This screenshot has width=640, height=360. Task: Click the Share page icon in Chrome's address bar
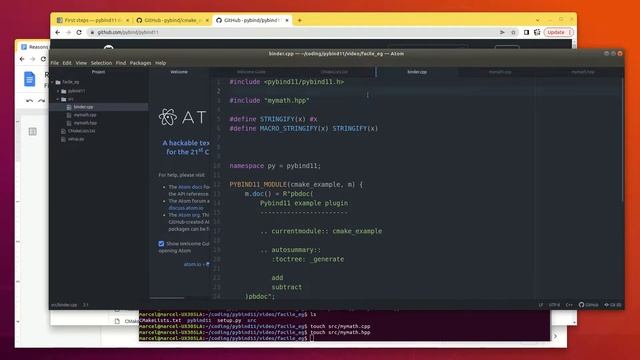click(x=502, y=32)
